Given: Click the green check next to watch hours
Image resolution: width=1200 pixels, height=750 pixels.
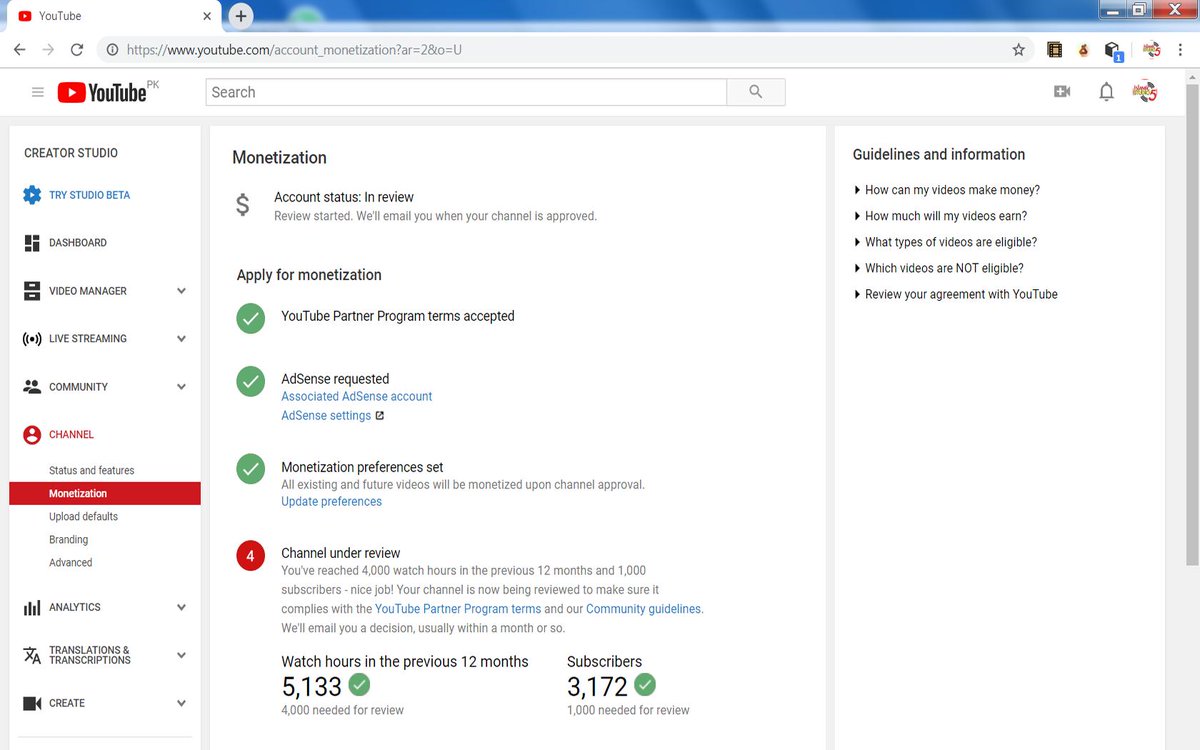Looking at the screenshot, I should [x=359, y=685].
